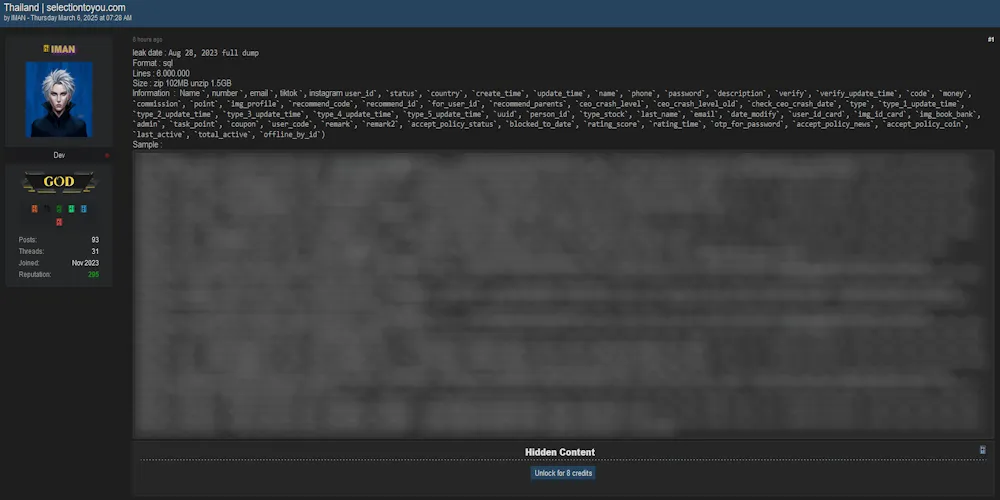Image resolution: width=1000 pixels, height=500 pixels.
Task: Click the blue award badge icon
Action: pos(84,209)
